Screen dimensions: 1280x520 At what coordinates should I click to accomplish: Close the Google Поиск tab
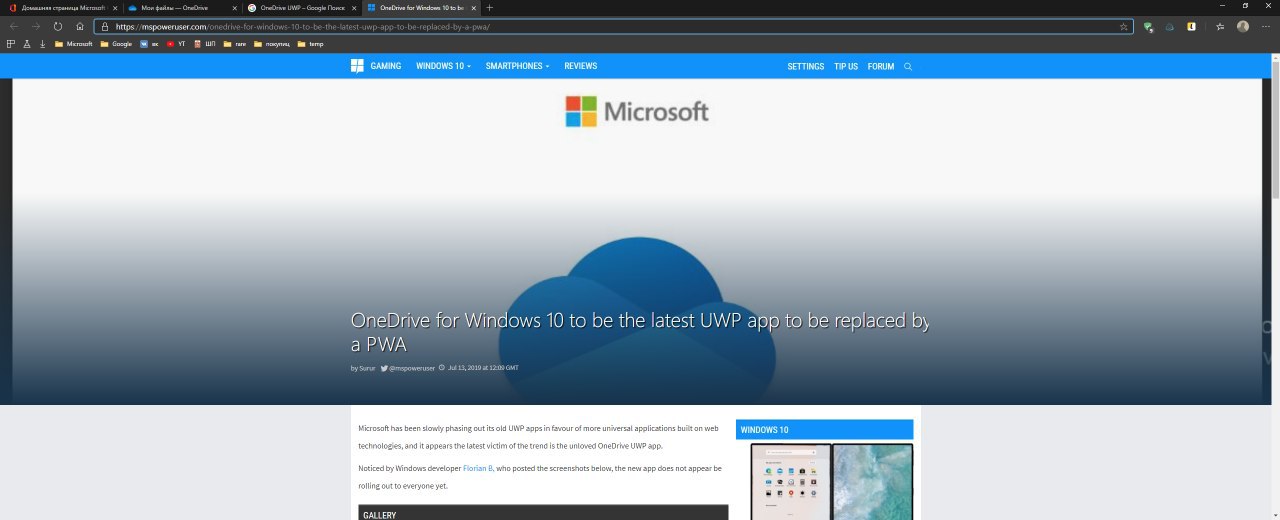[354, 8]
